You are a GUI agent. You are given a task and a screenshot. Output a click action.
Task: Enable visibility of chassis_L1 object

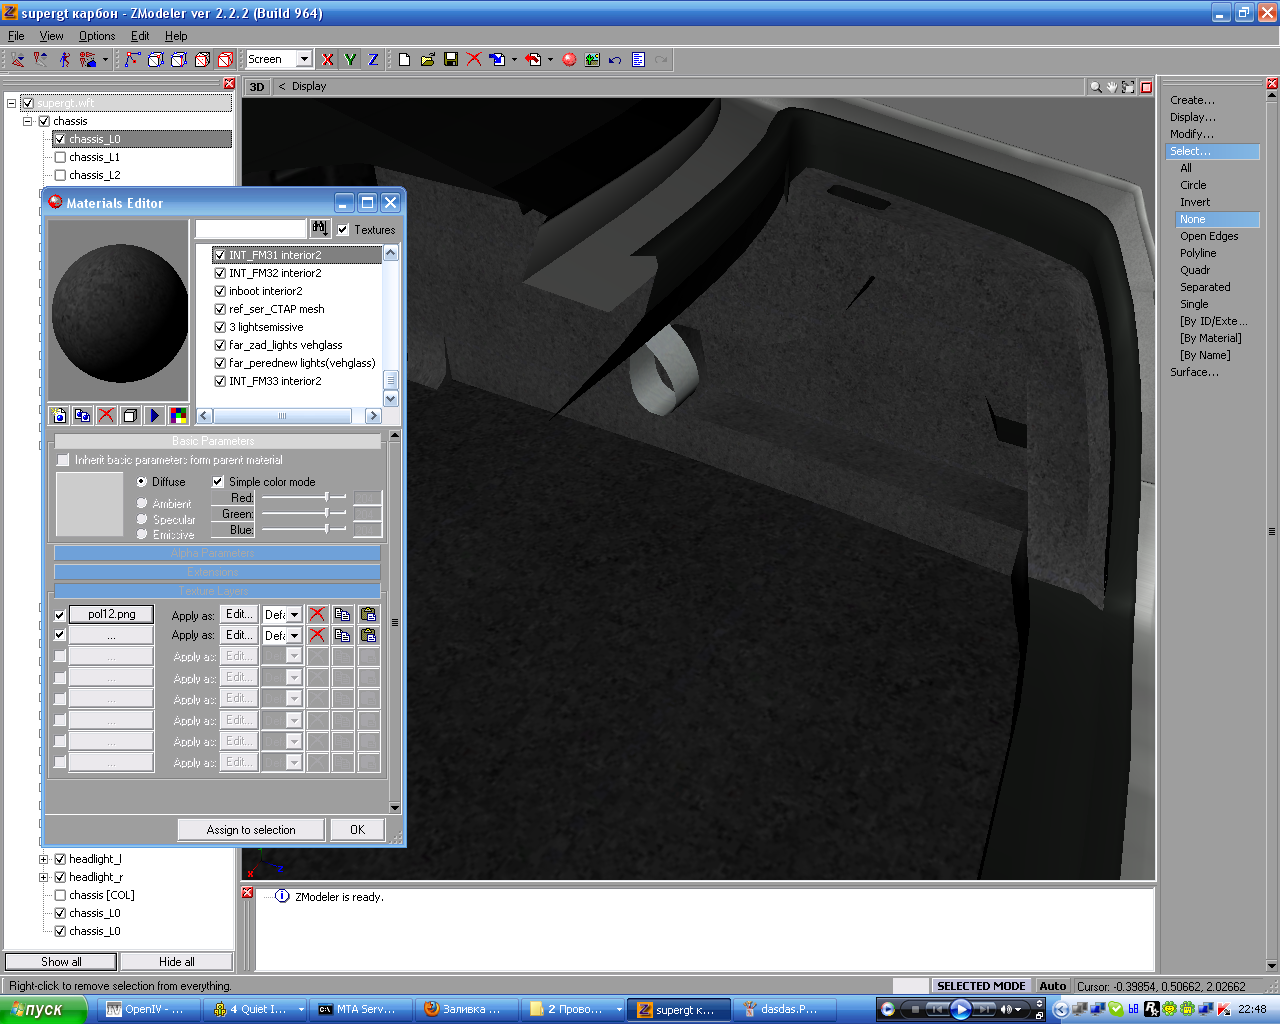pos(60,158)
